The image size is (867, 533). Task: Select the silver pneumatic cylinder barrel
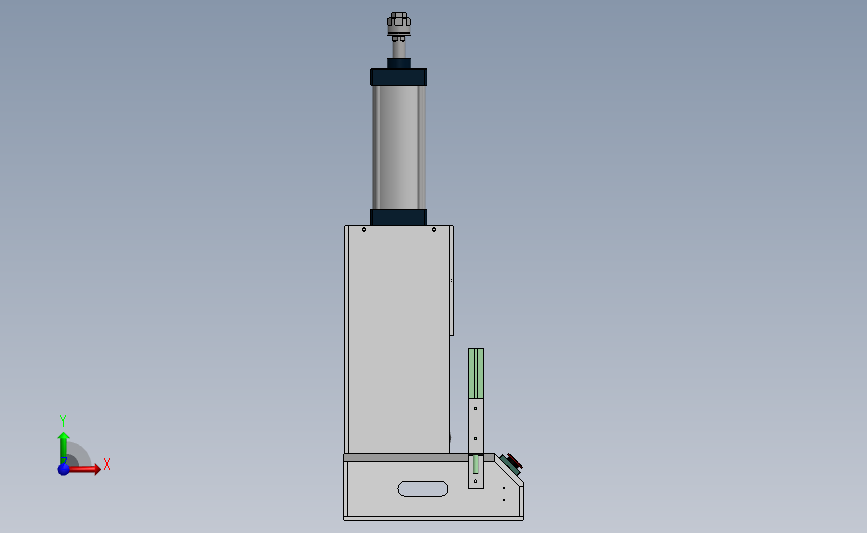399,147
